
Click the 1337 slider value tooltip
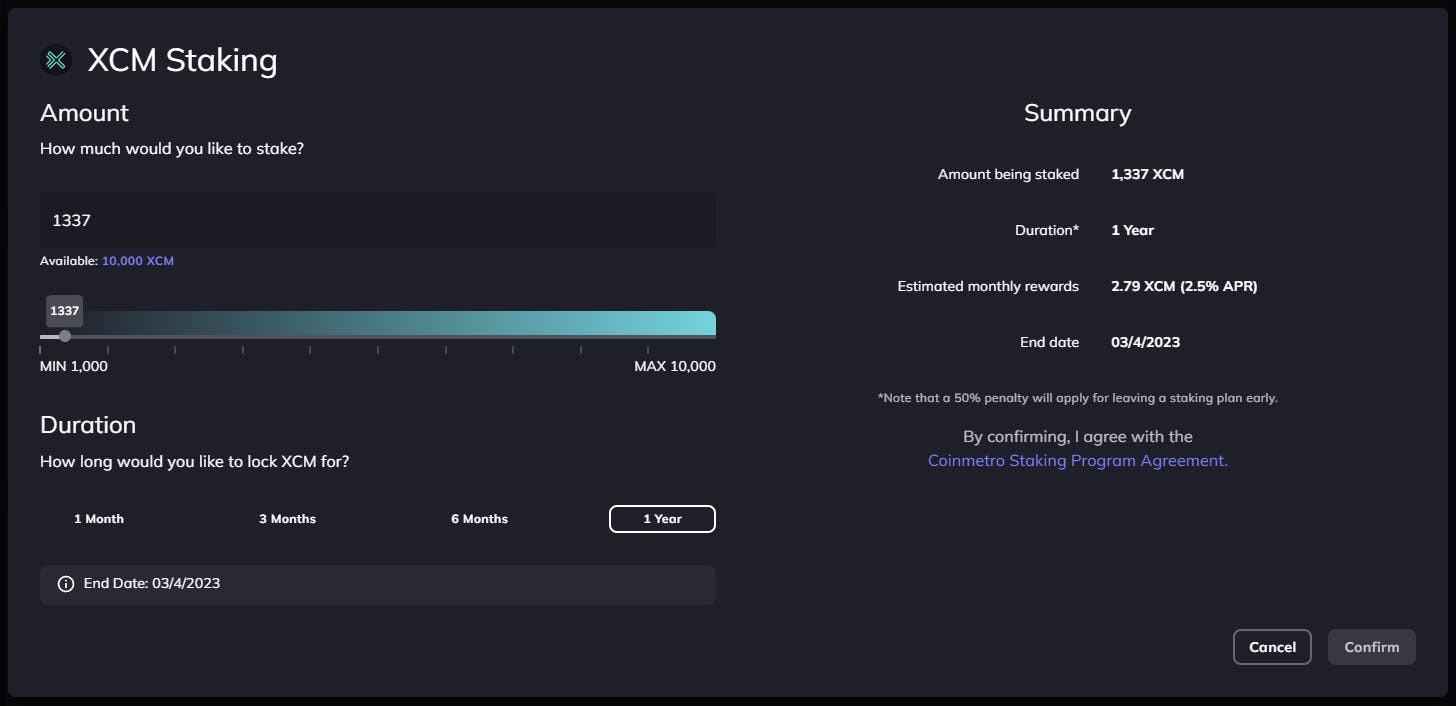point(64,311)
